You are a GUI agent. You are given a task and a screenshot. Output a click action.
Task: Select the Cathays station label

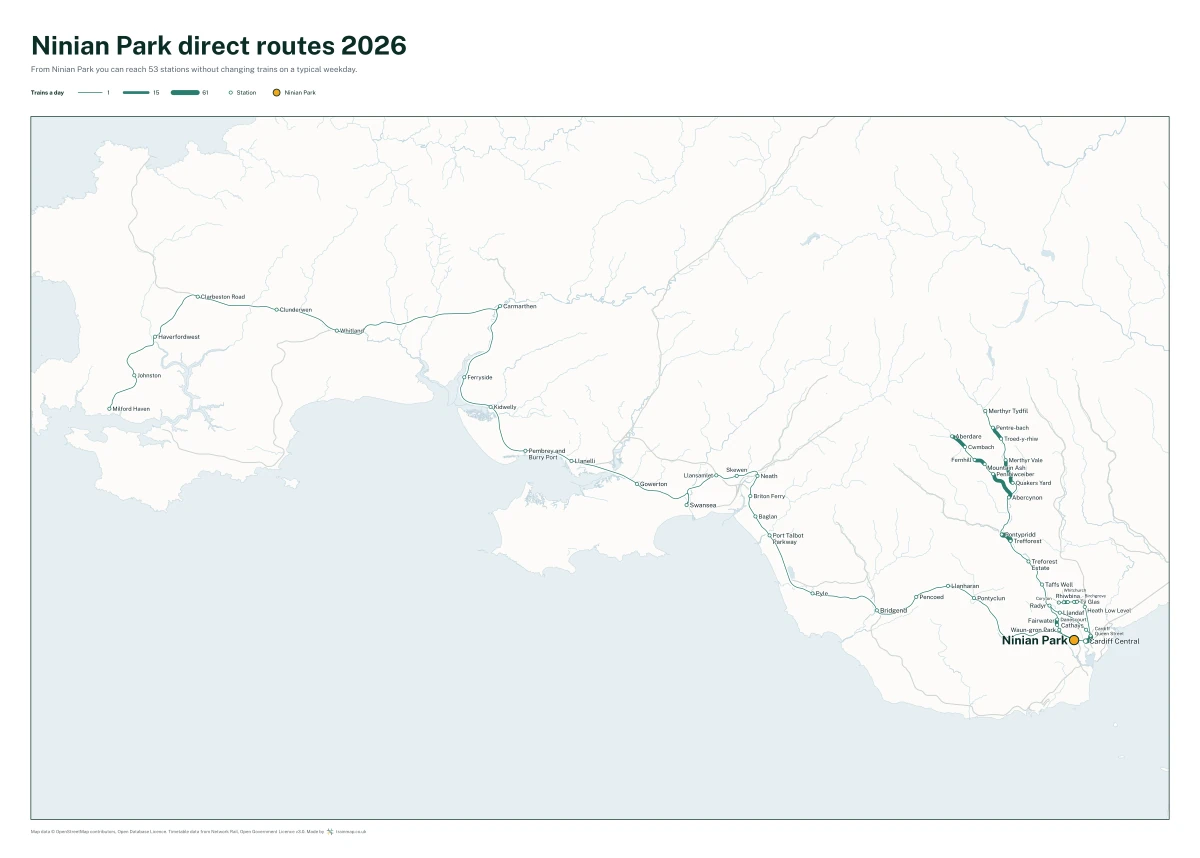click(x=1071, y=625)
